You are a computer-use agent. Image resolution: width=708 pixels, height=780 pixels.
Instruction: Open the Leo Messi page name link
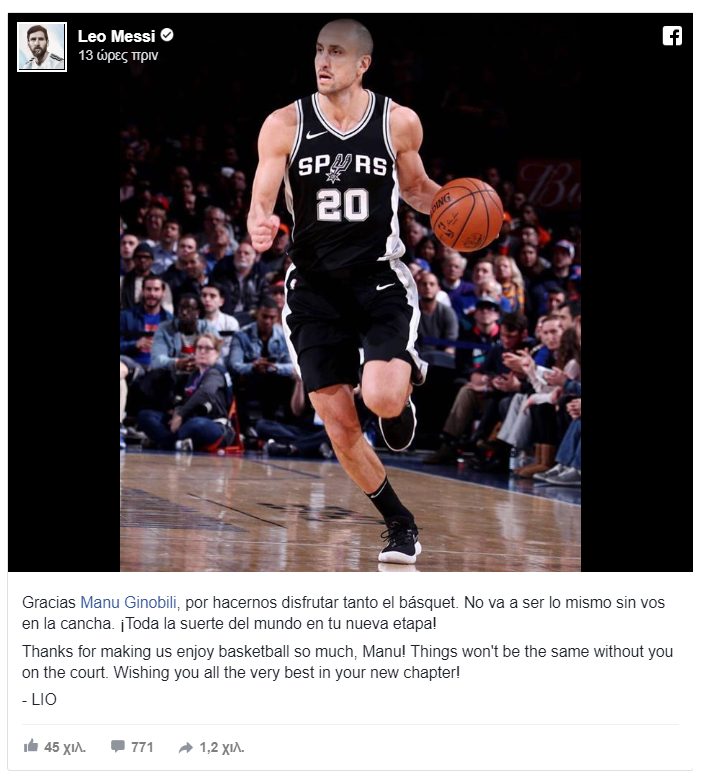point(117,37)
